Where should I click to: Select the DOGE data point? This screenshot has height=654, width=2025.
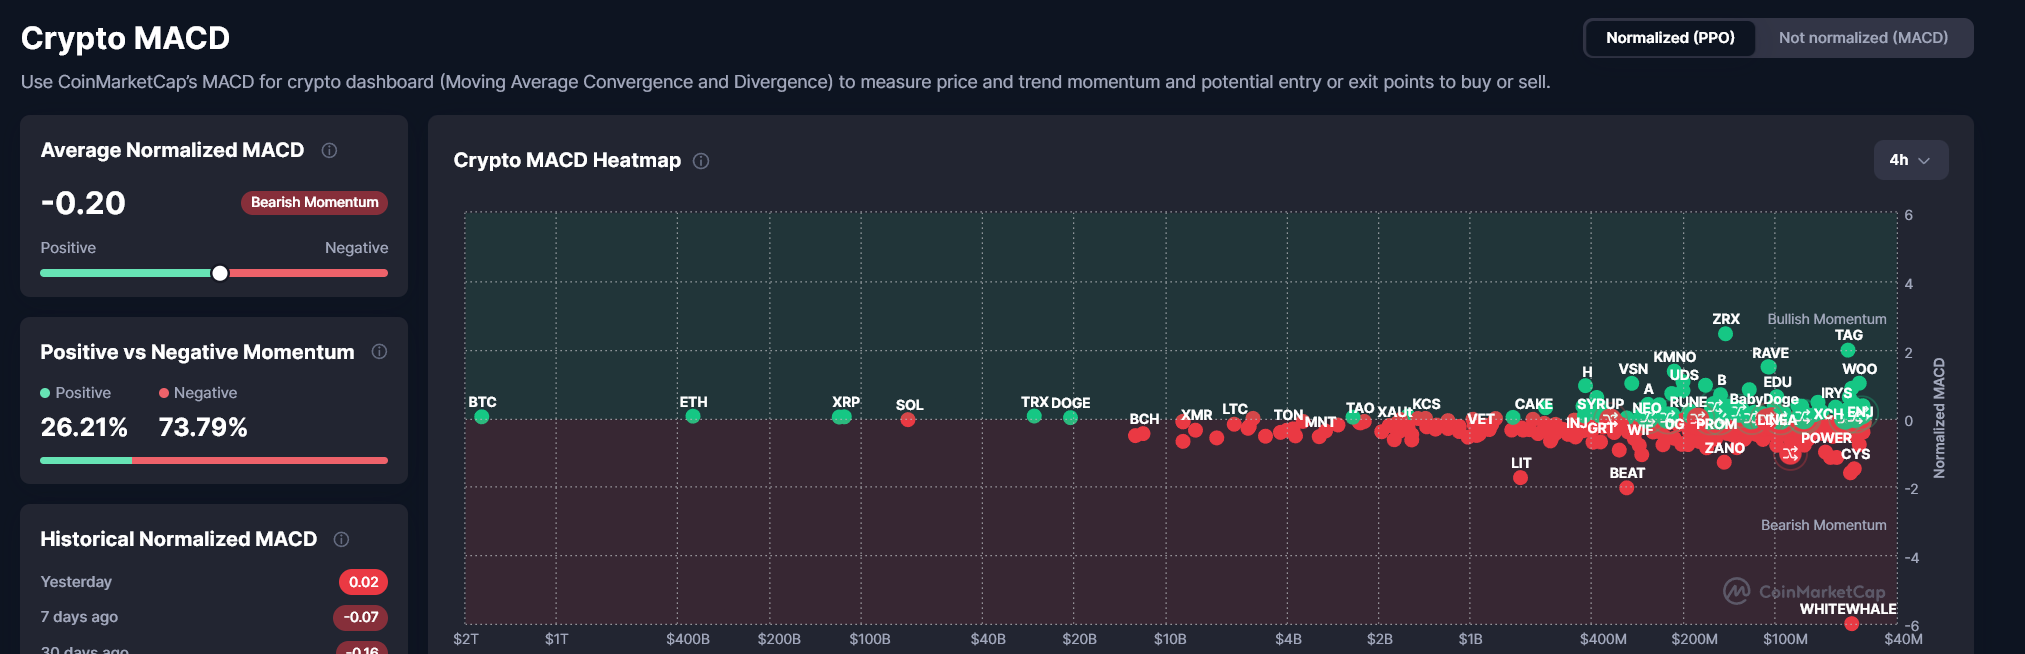coord(1070,418)
